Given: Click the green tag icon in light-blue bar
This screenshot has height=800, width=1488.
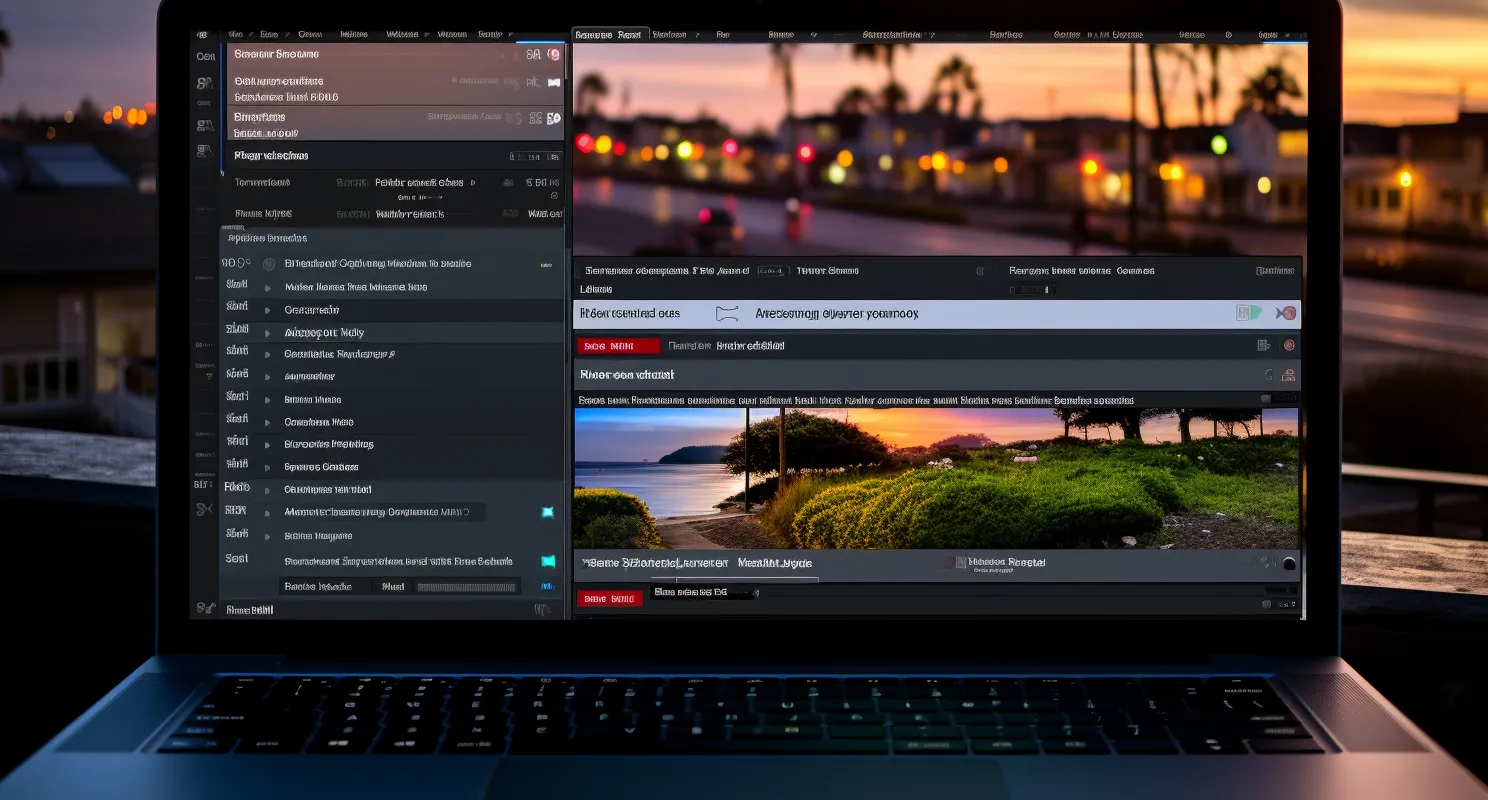Looking at the screenshot, I should click(1248, 313).
